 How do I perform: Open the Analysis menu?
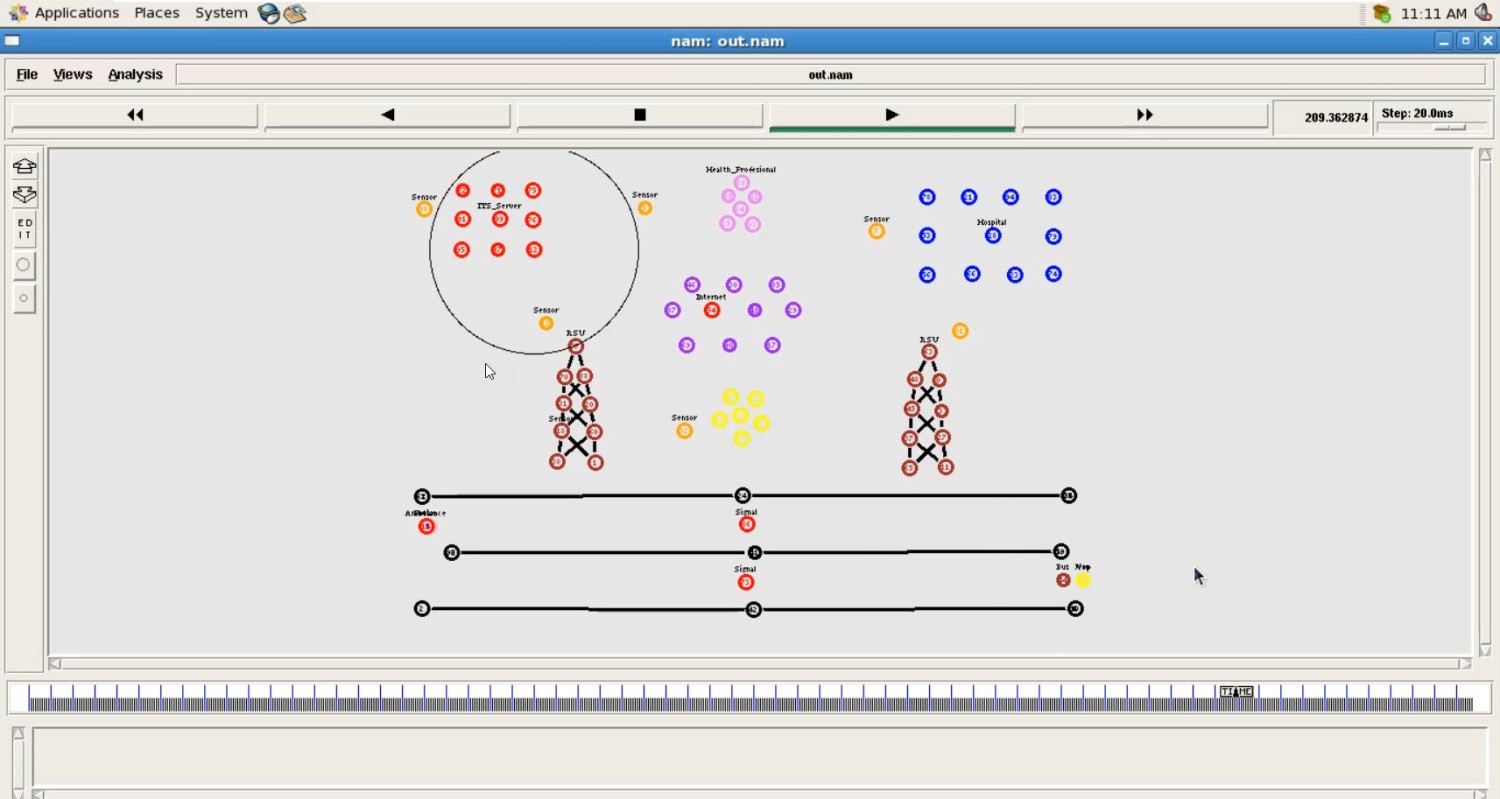(x=135, y=74)
